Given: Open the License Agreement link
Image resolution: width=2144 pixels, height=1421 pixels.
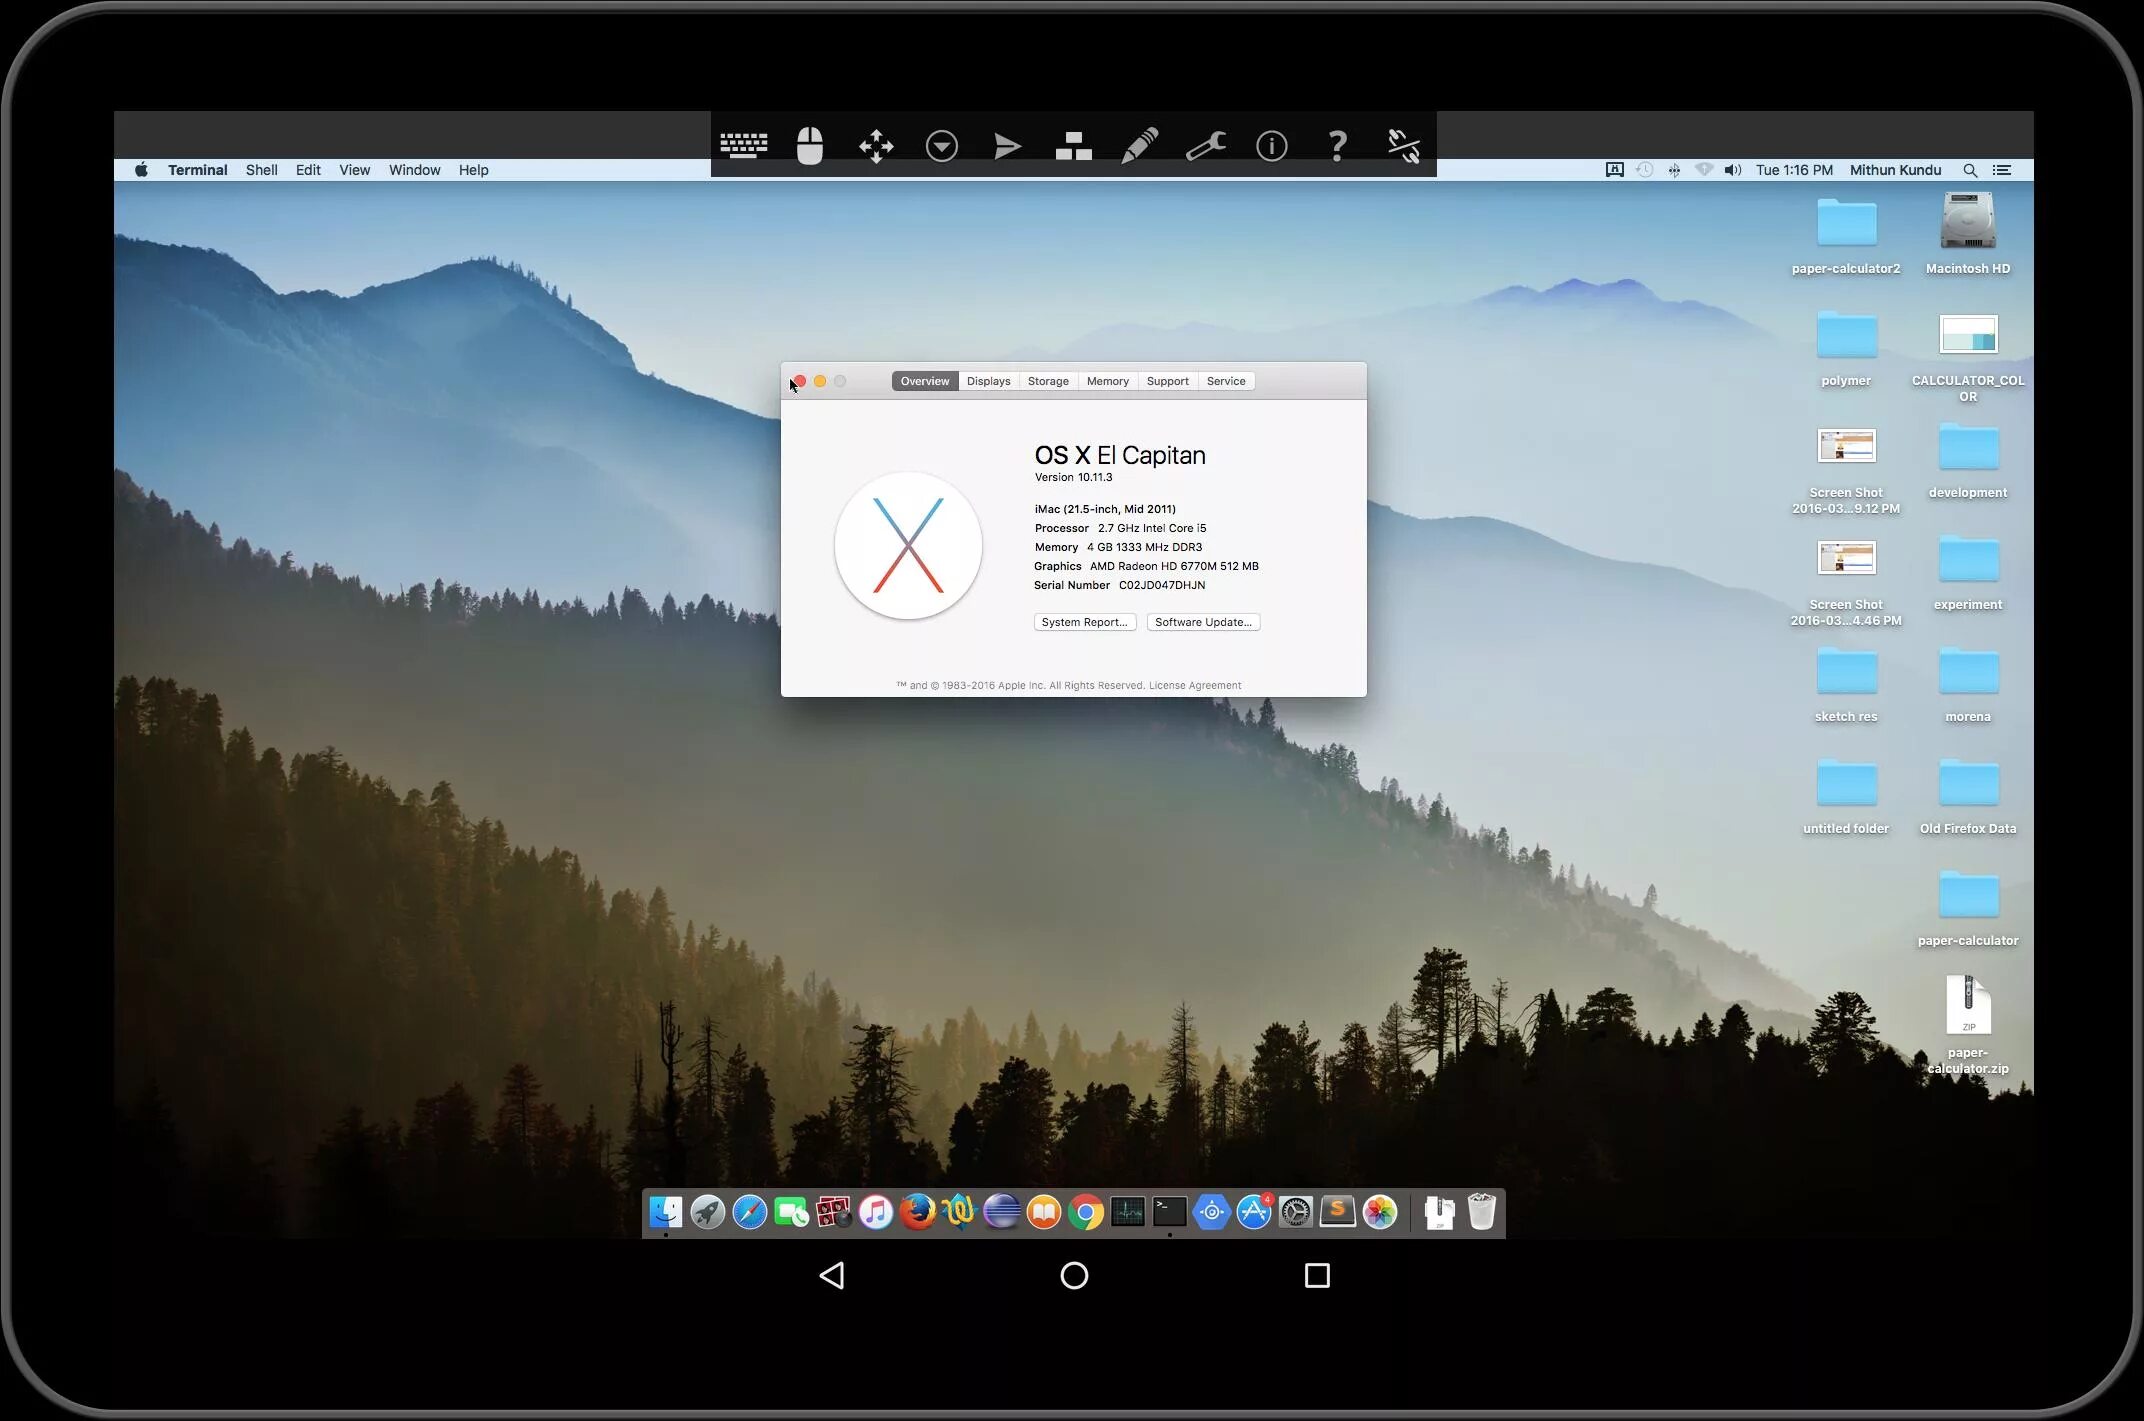Looking at the screenshot, I should point(1195,685).
